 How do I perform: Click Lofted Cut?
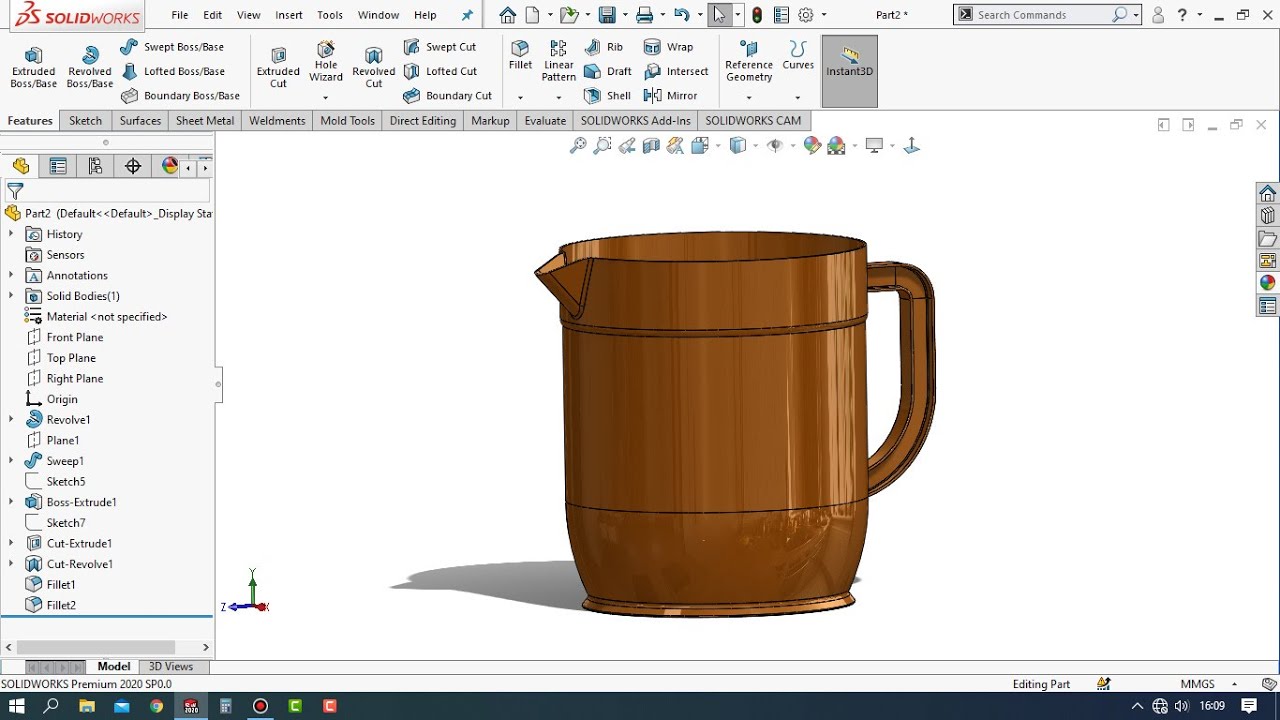click(439, 71)
